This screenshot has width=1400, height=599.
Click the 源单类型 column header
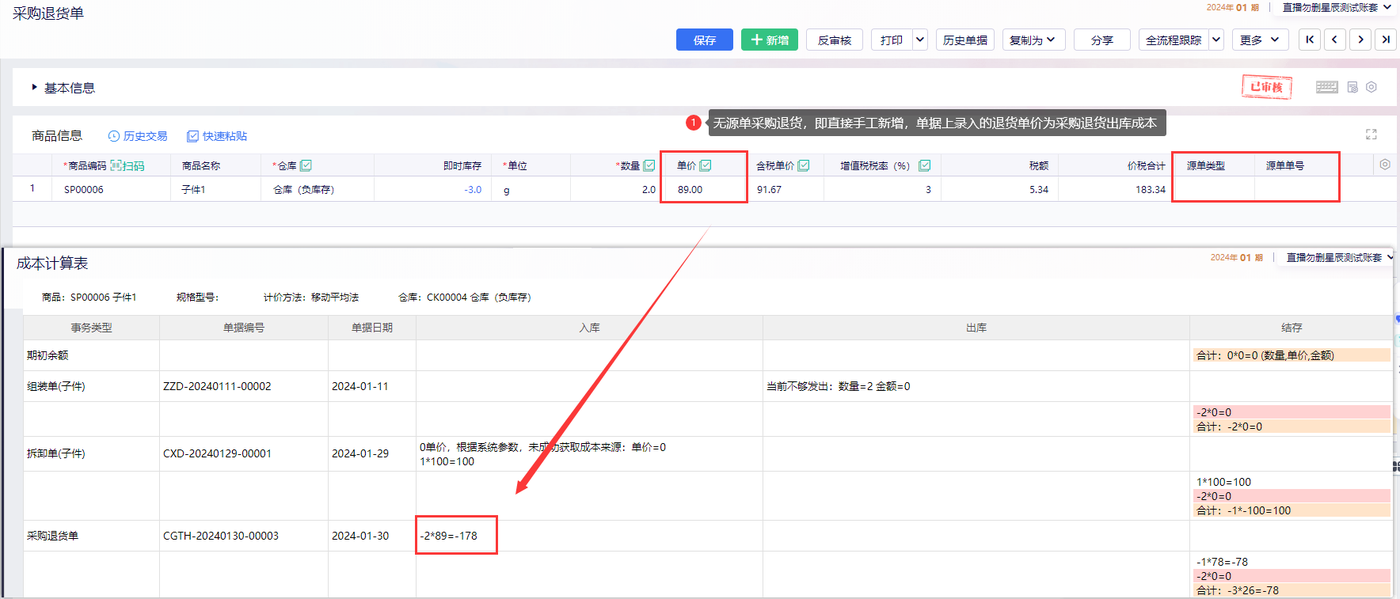(1205, 165)
